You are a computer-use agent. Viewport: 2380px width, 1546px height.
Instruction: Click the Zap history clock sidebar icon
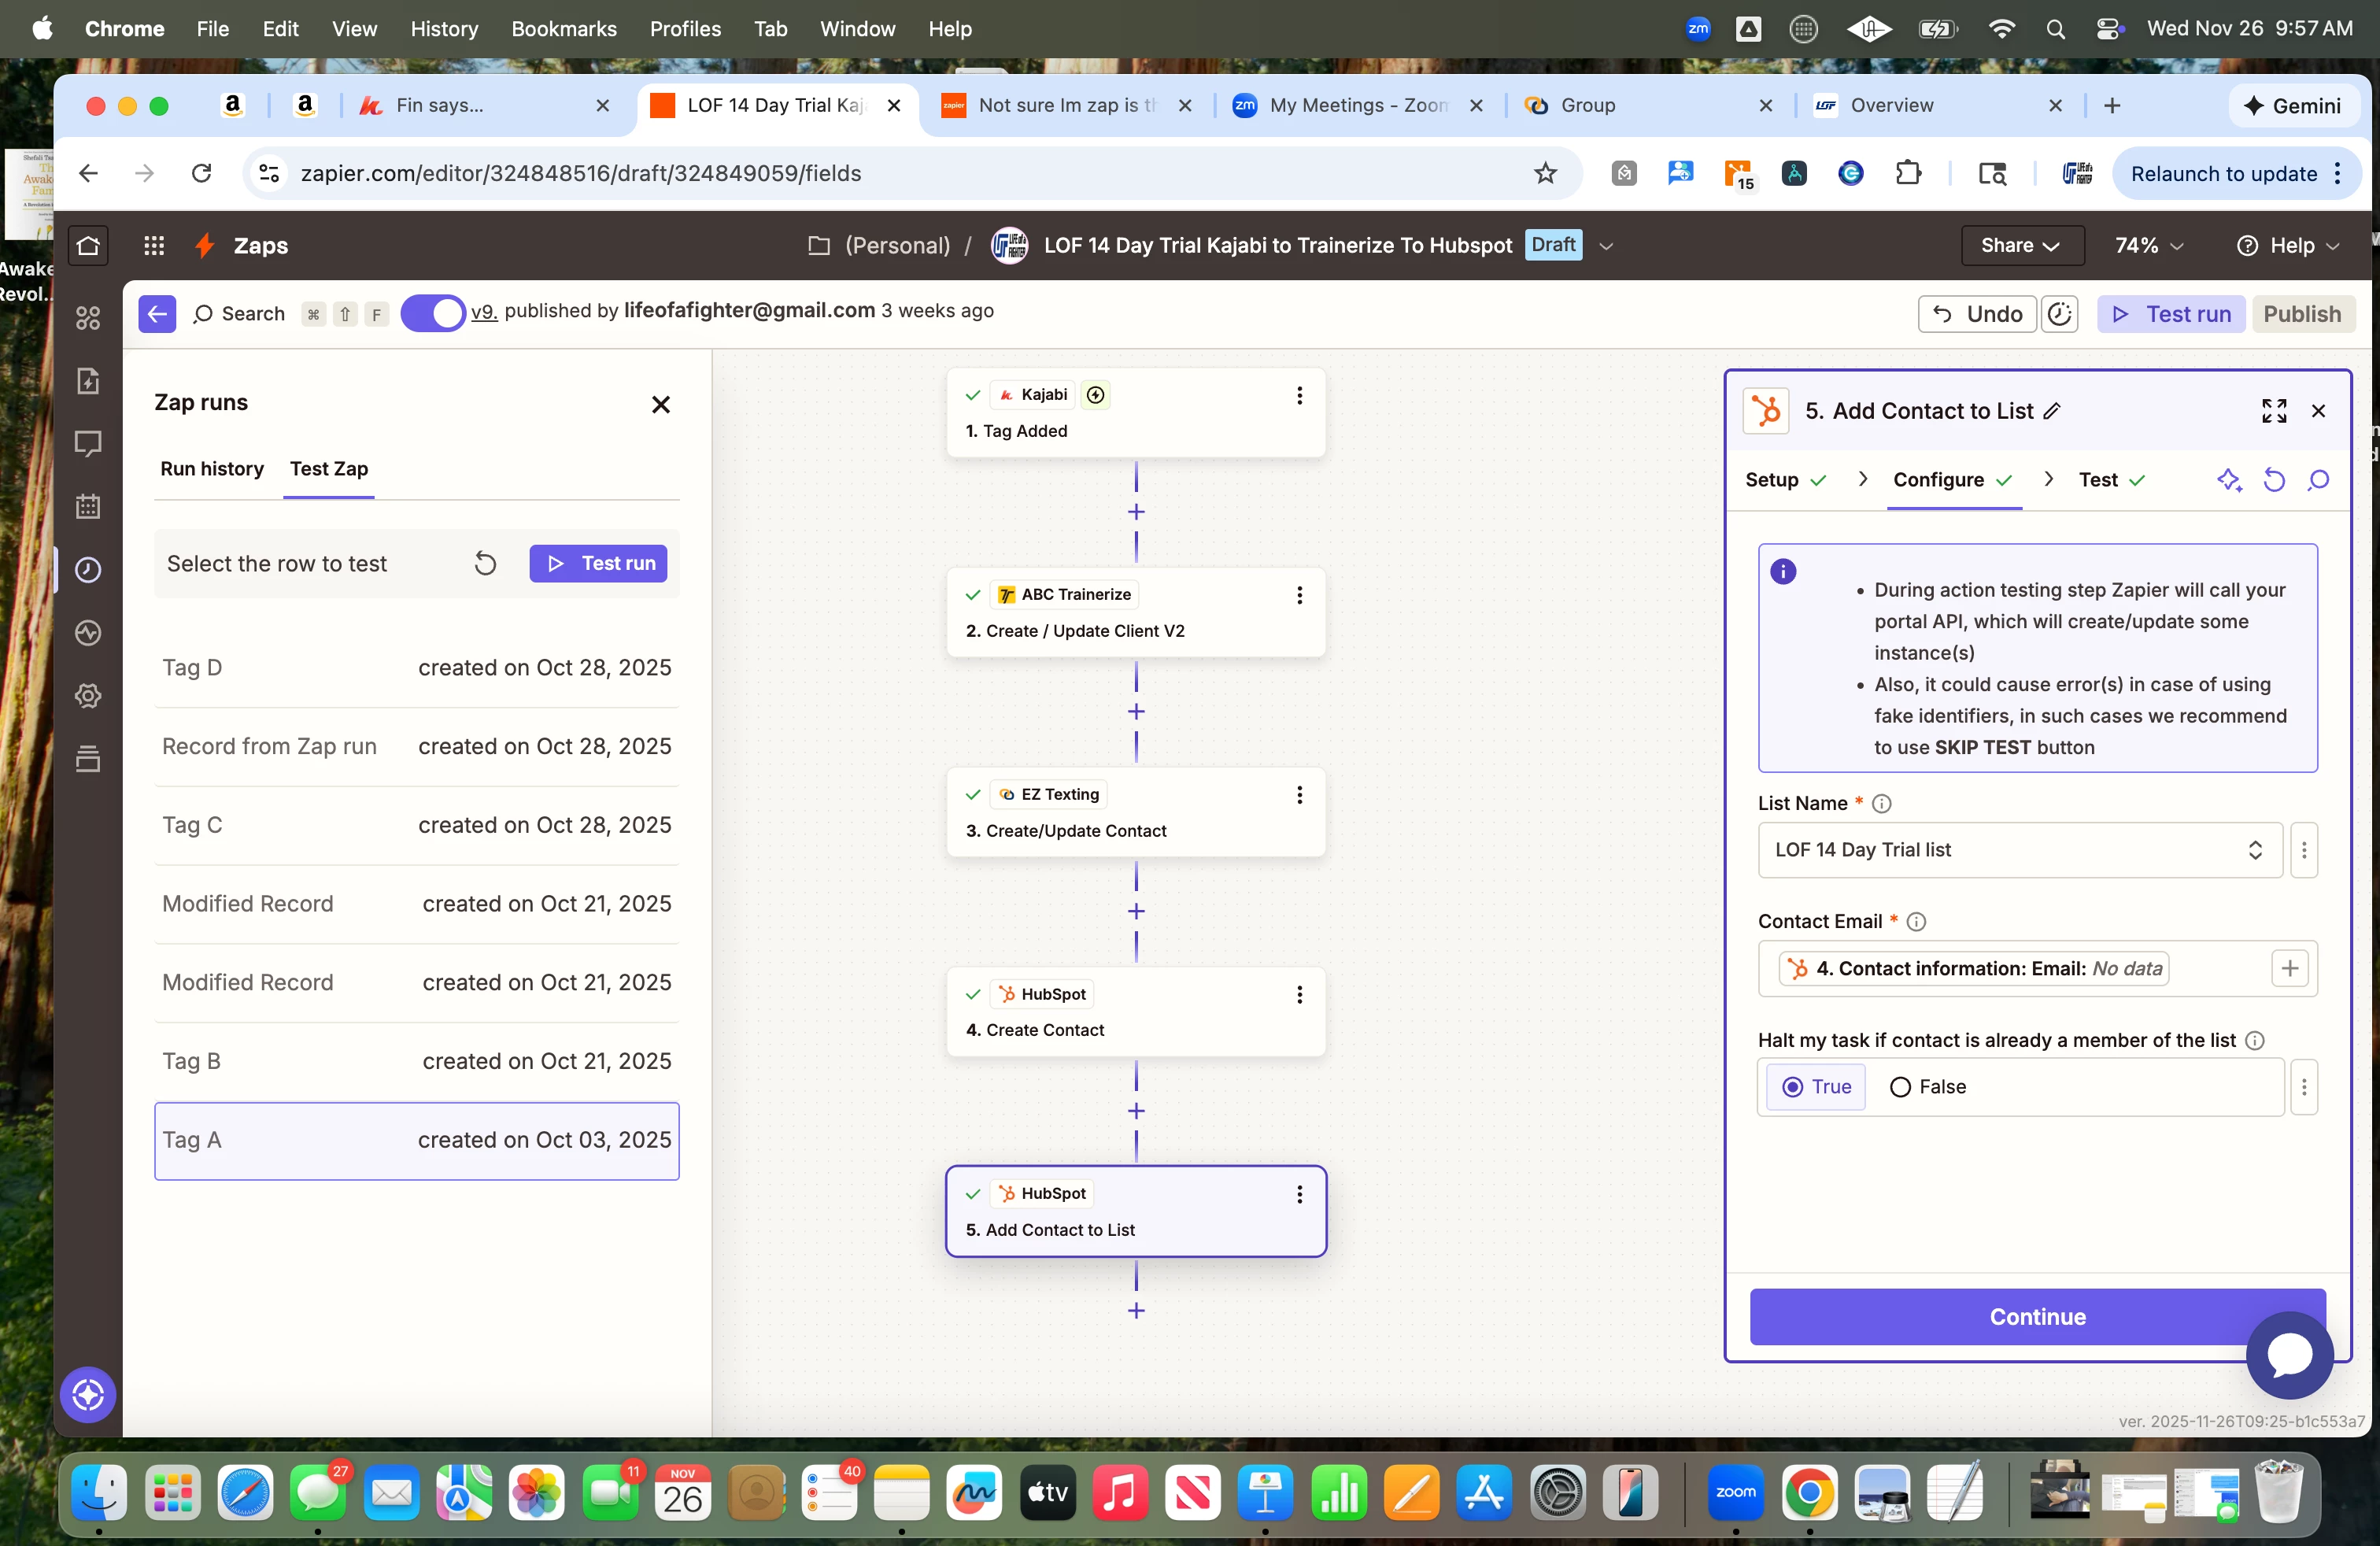pyautogui.click(x=88, y=570)
